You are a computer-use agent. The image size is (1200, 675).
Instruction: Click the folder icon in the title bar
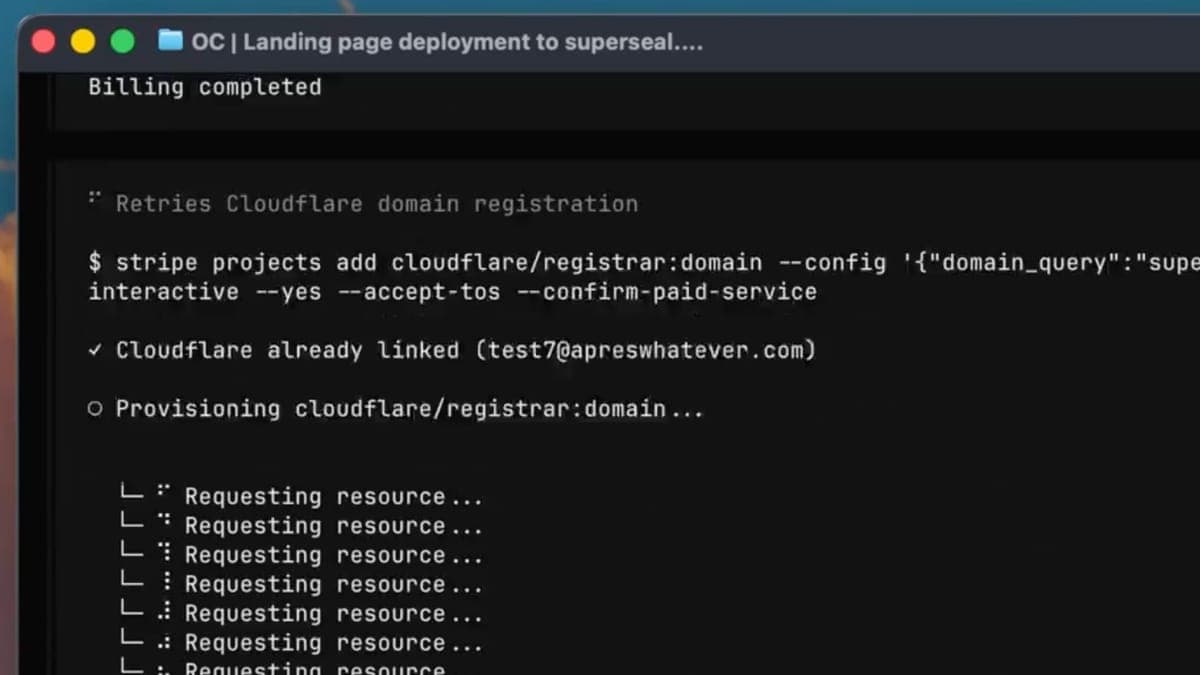pos(171,41)
